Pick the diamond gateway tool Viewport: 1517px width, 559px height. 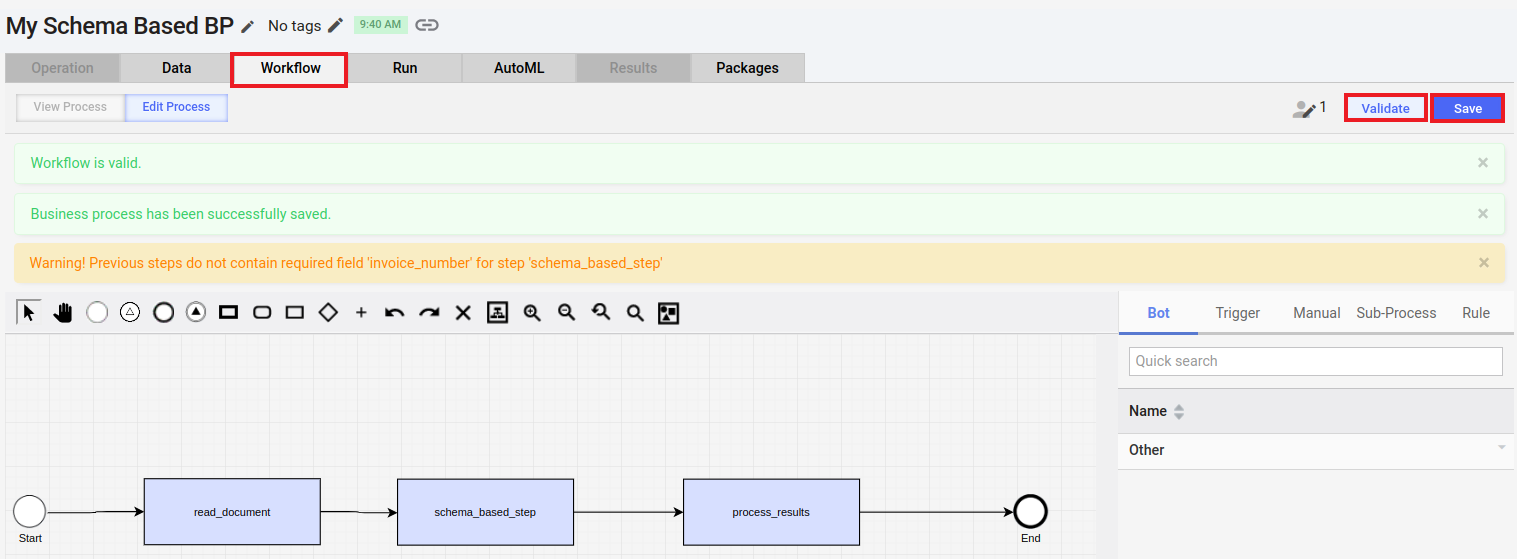(328, 313)
